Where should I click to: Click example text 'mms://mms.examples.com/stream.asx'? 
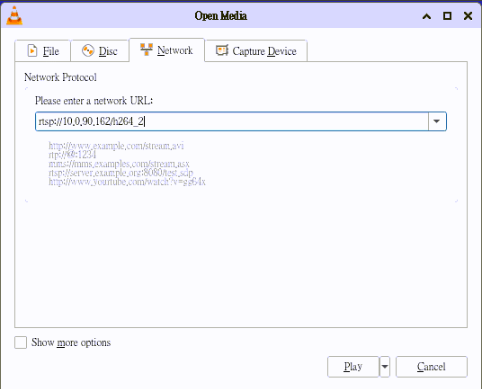pyautogui.click(x=119, y=164)
